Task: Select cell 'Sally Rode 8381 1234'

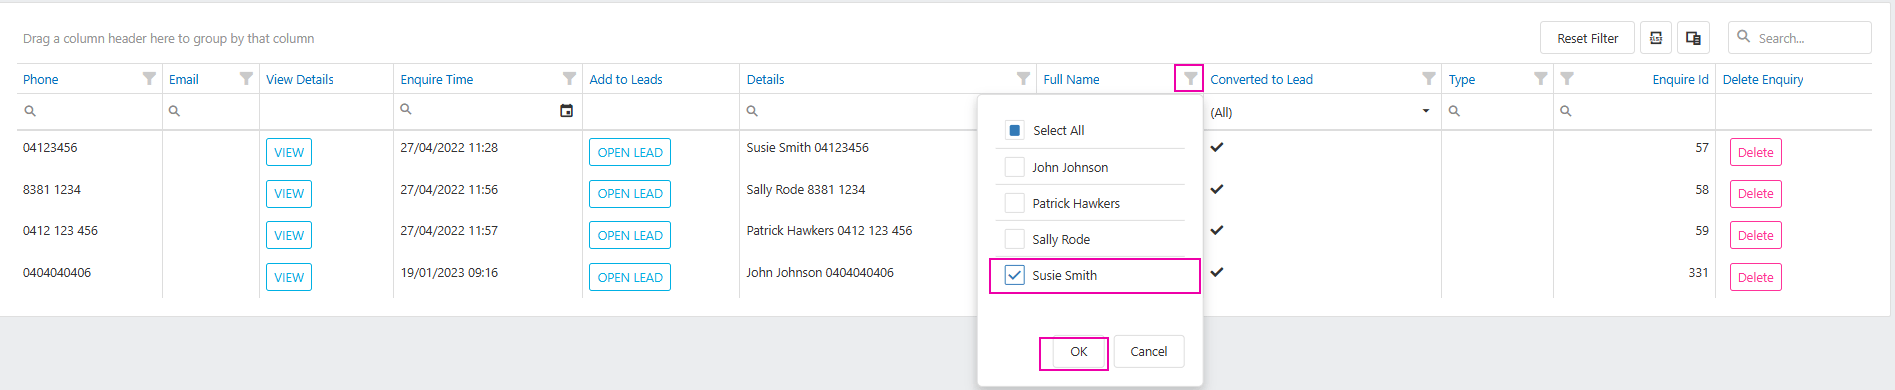Action: (805, 189)
